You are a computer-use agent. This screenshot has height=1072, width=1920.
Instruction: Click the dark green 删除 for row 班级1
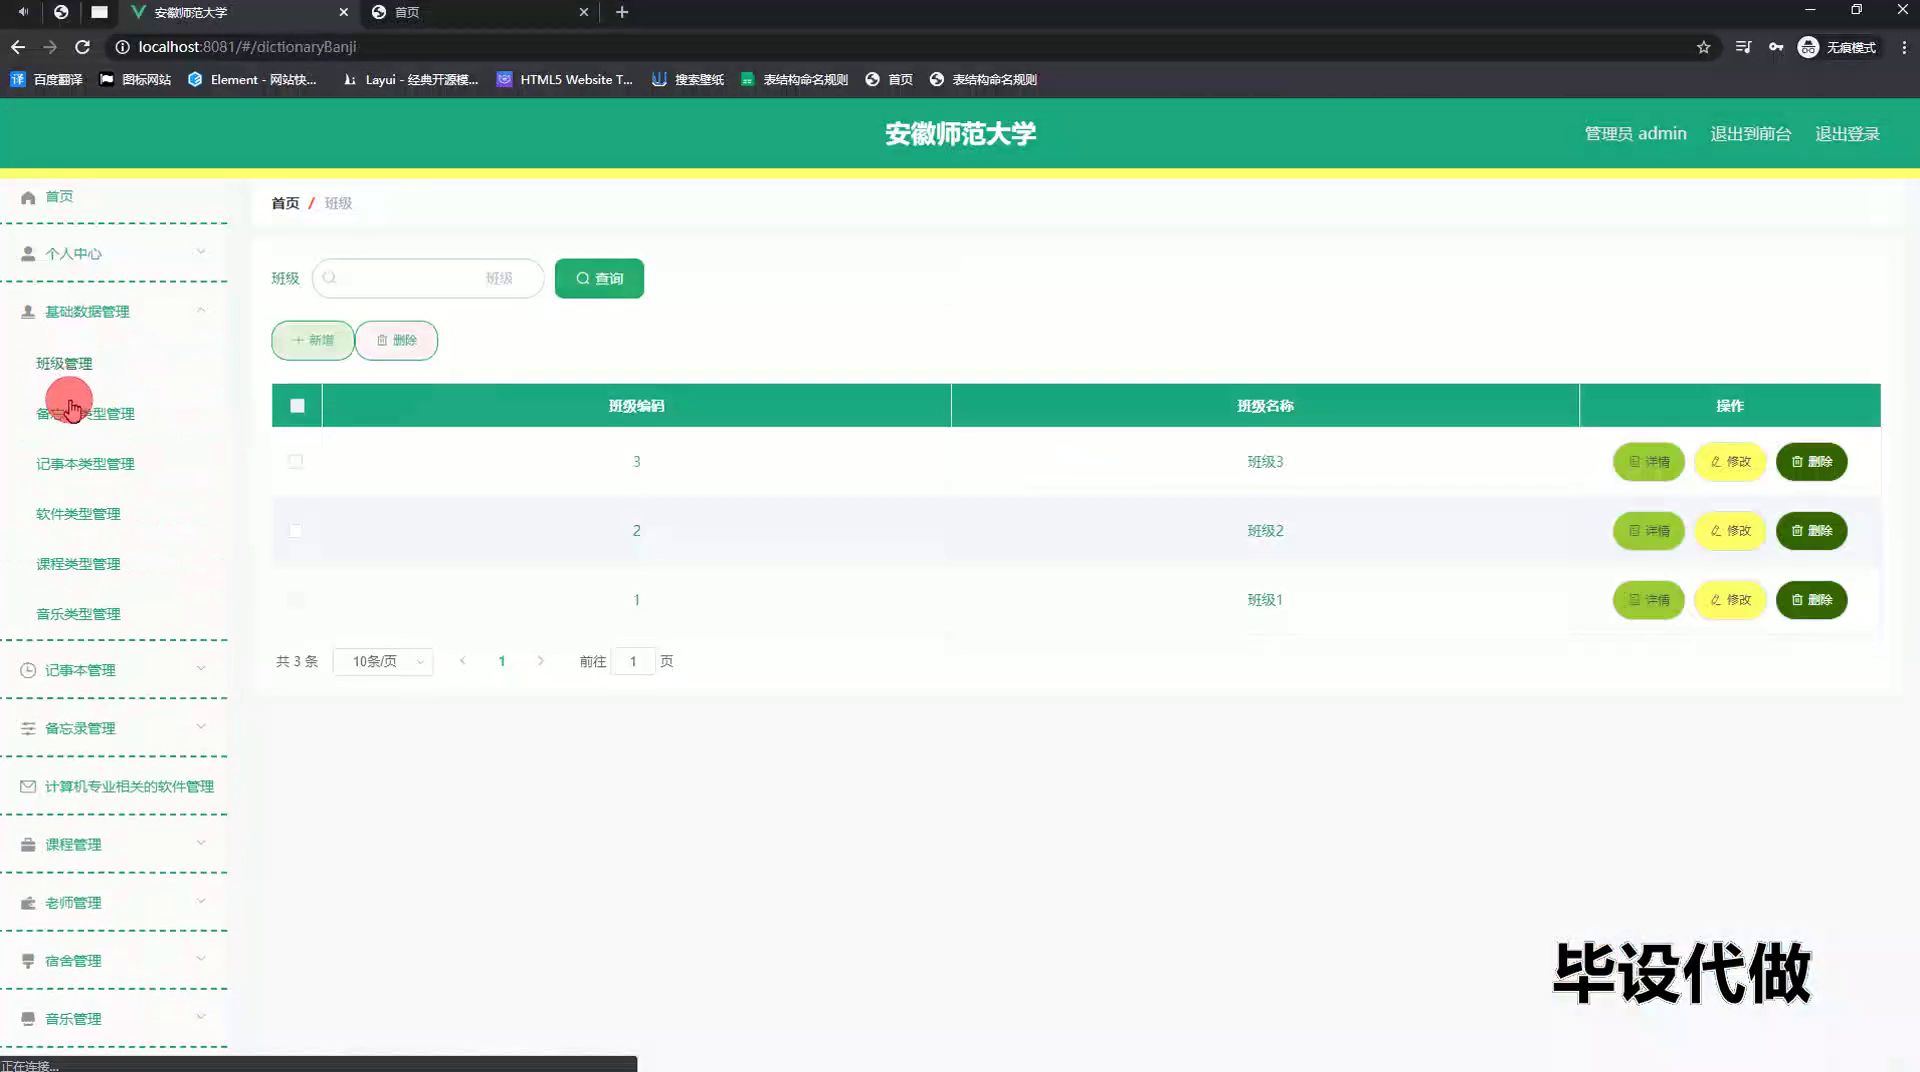(x=1811, y=599)
